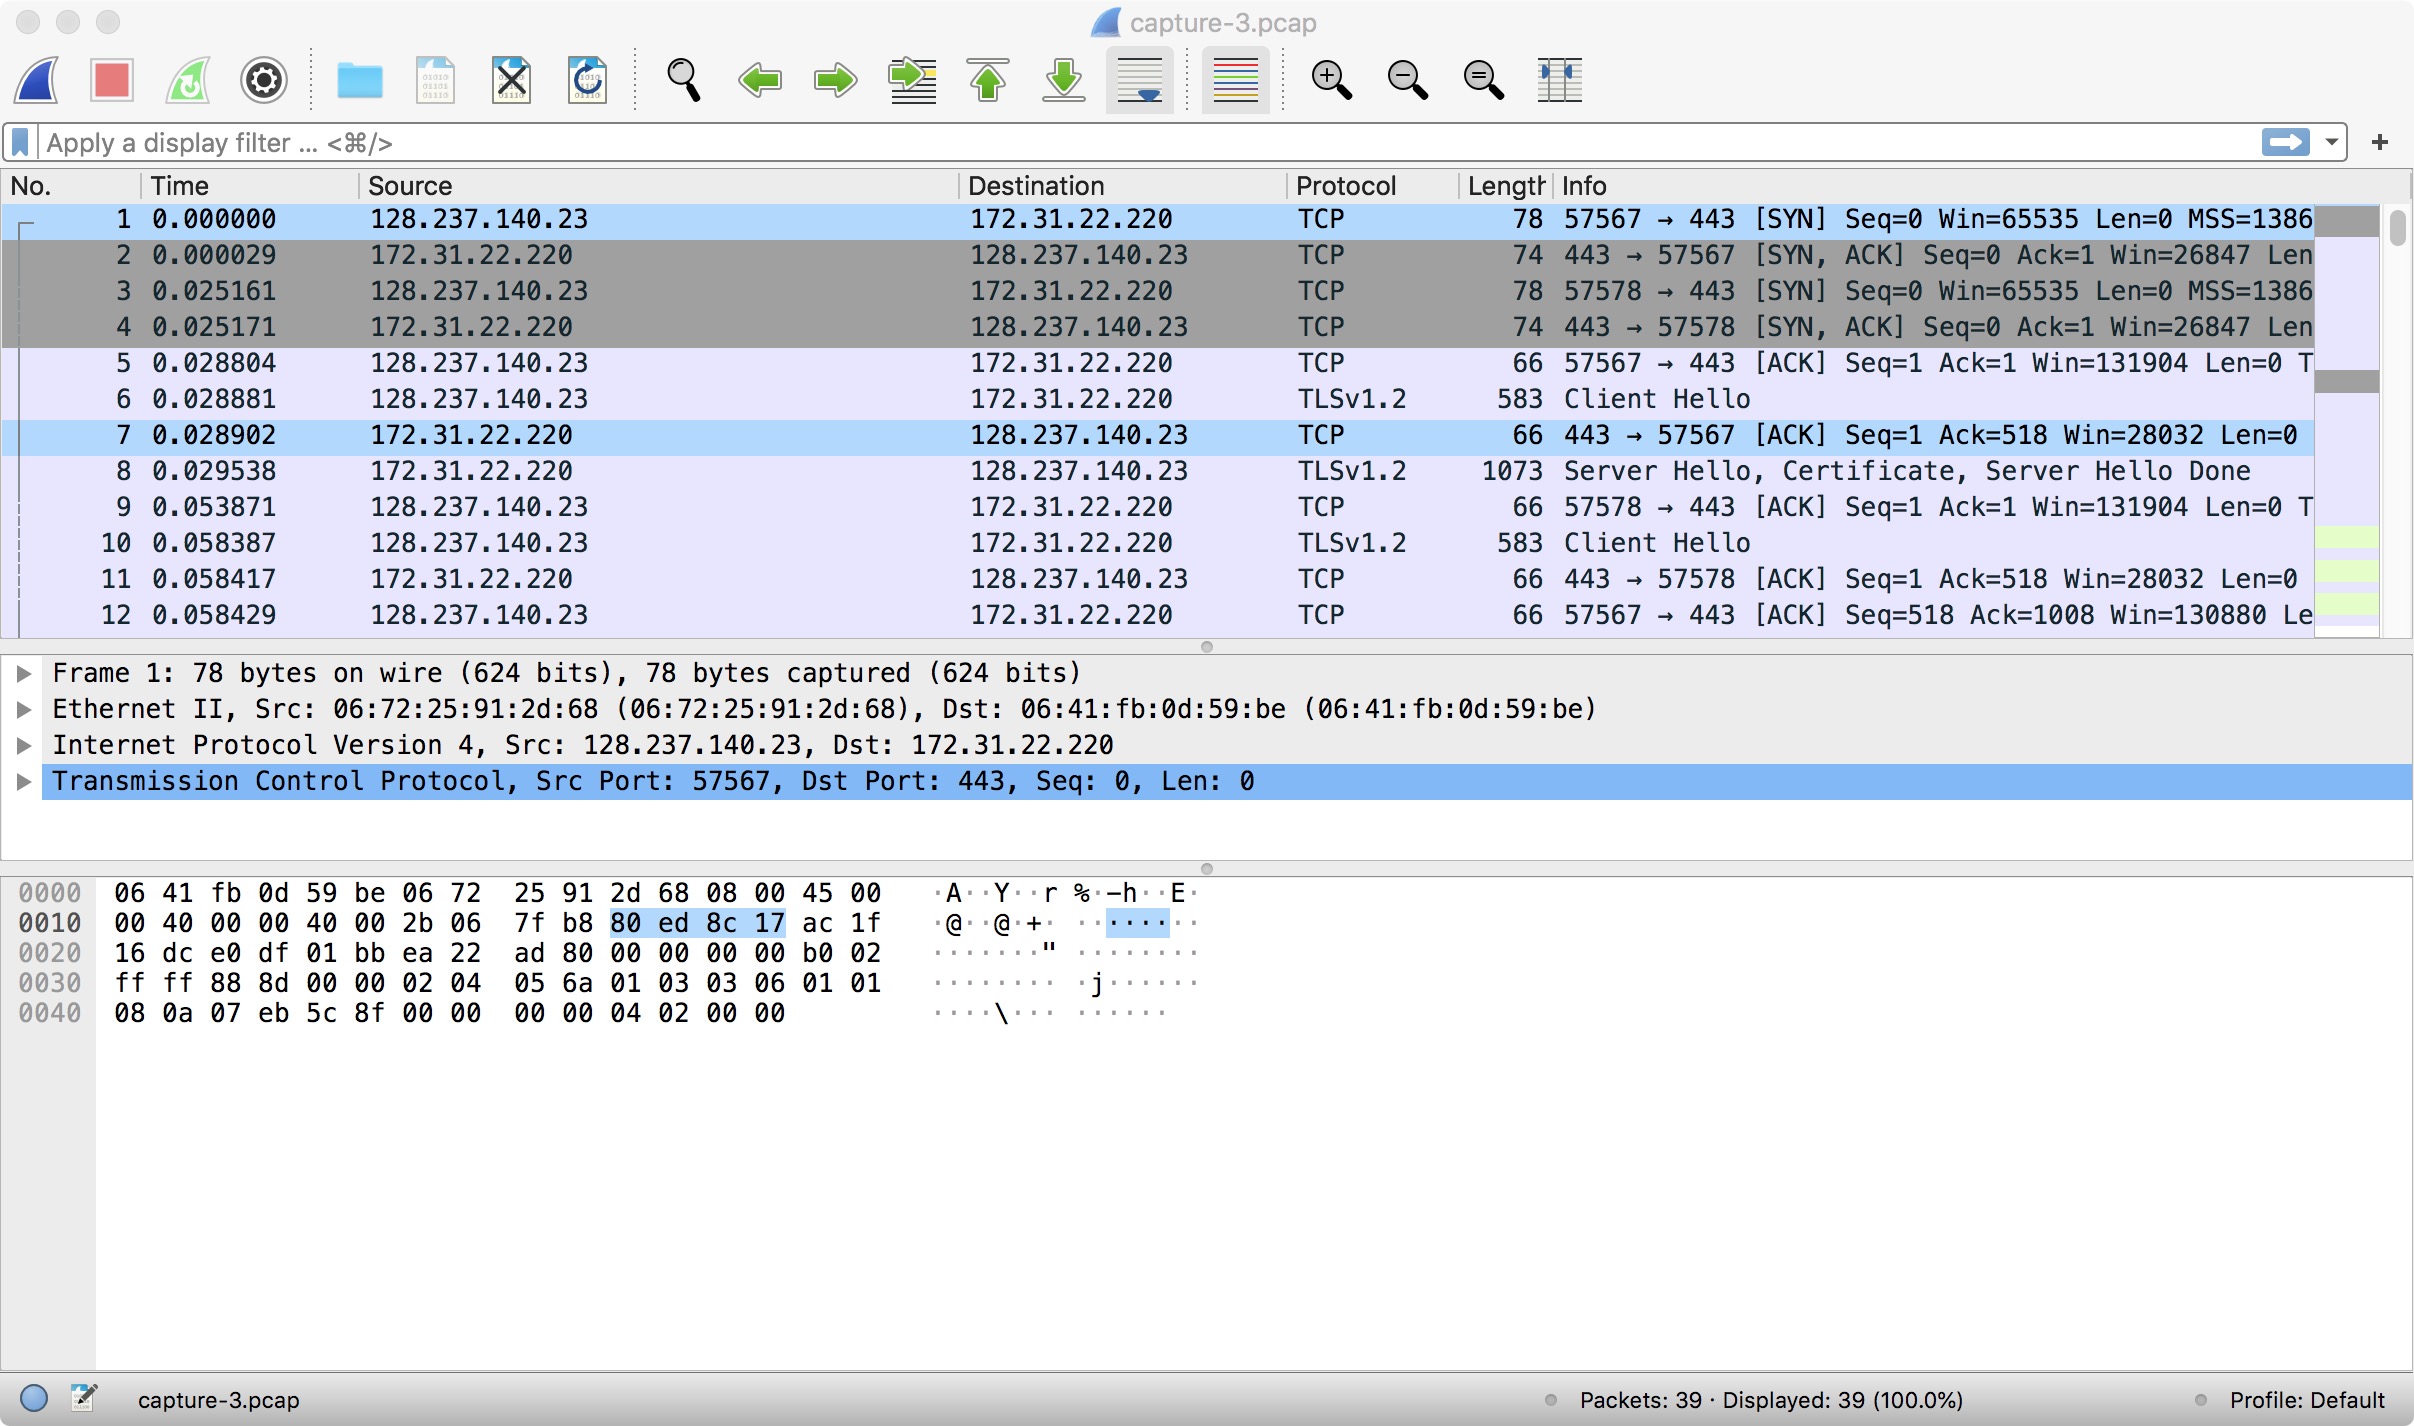Screen dimensions: 2414x1426
Task: Go back in packet history
Action: click(760, 80)
